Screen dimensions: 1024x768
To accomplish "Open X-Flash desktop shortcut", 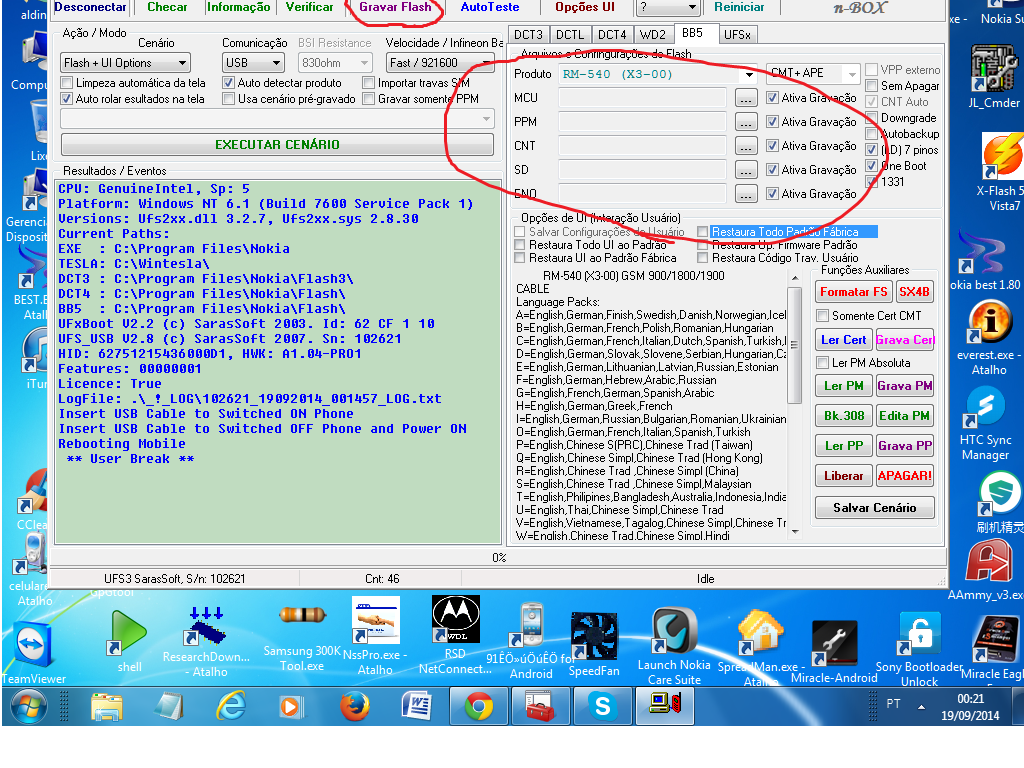I will coord(1000,172).
